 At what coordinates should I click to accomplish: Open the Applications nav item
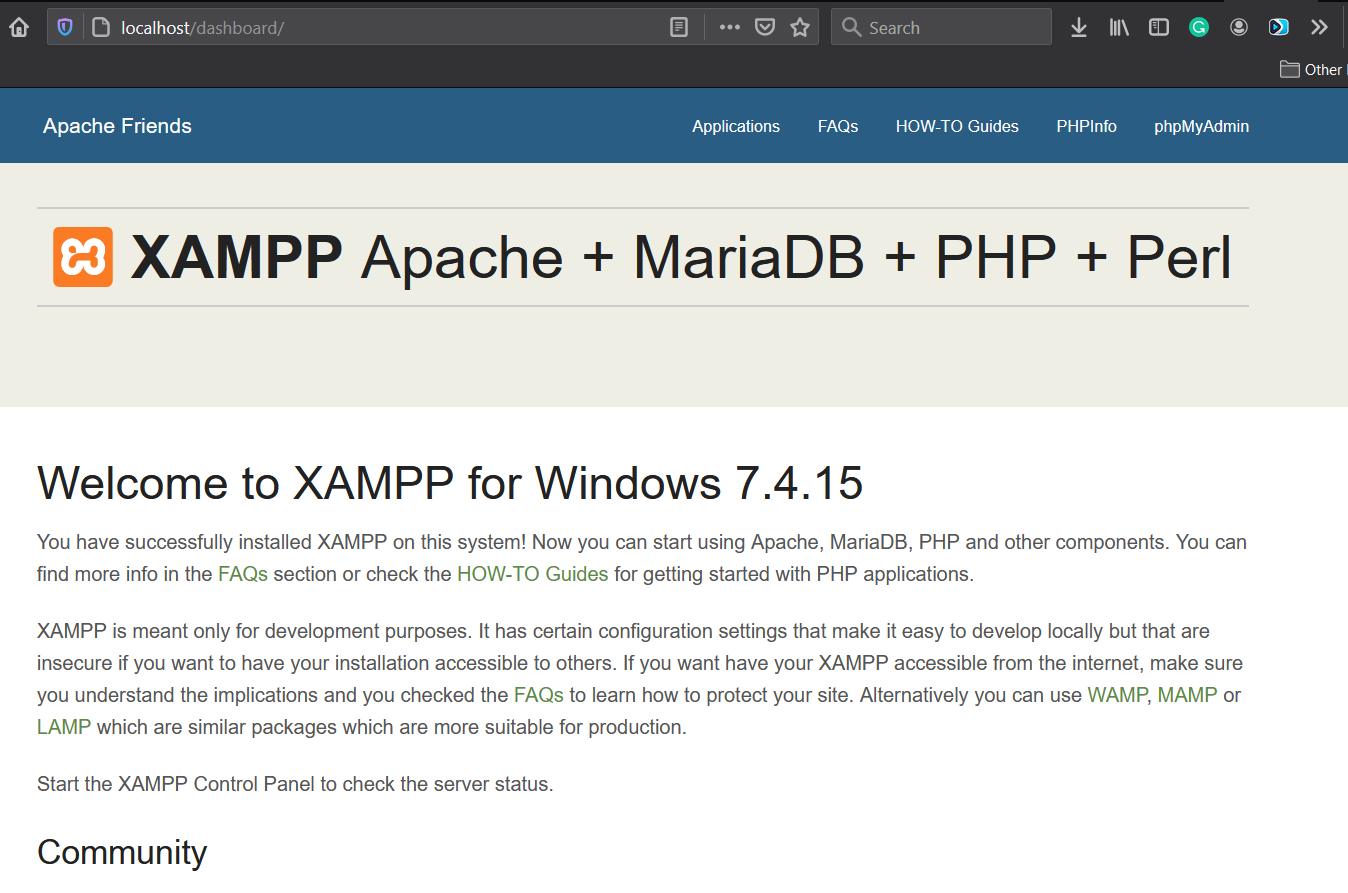click(x=736, y=127)
